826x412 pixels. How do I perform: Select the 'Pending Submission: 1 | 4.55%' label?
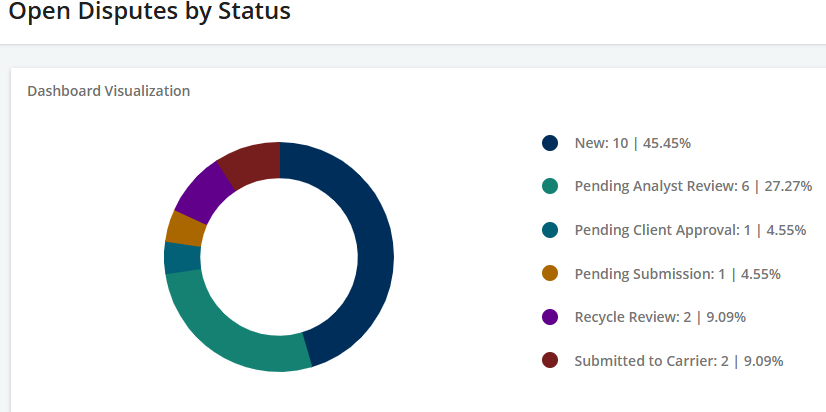677,273
